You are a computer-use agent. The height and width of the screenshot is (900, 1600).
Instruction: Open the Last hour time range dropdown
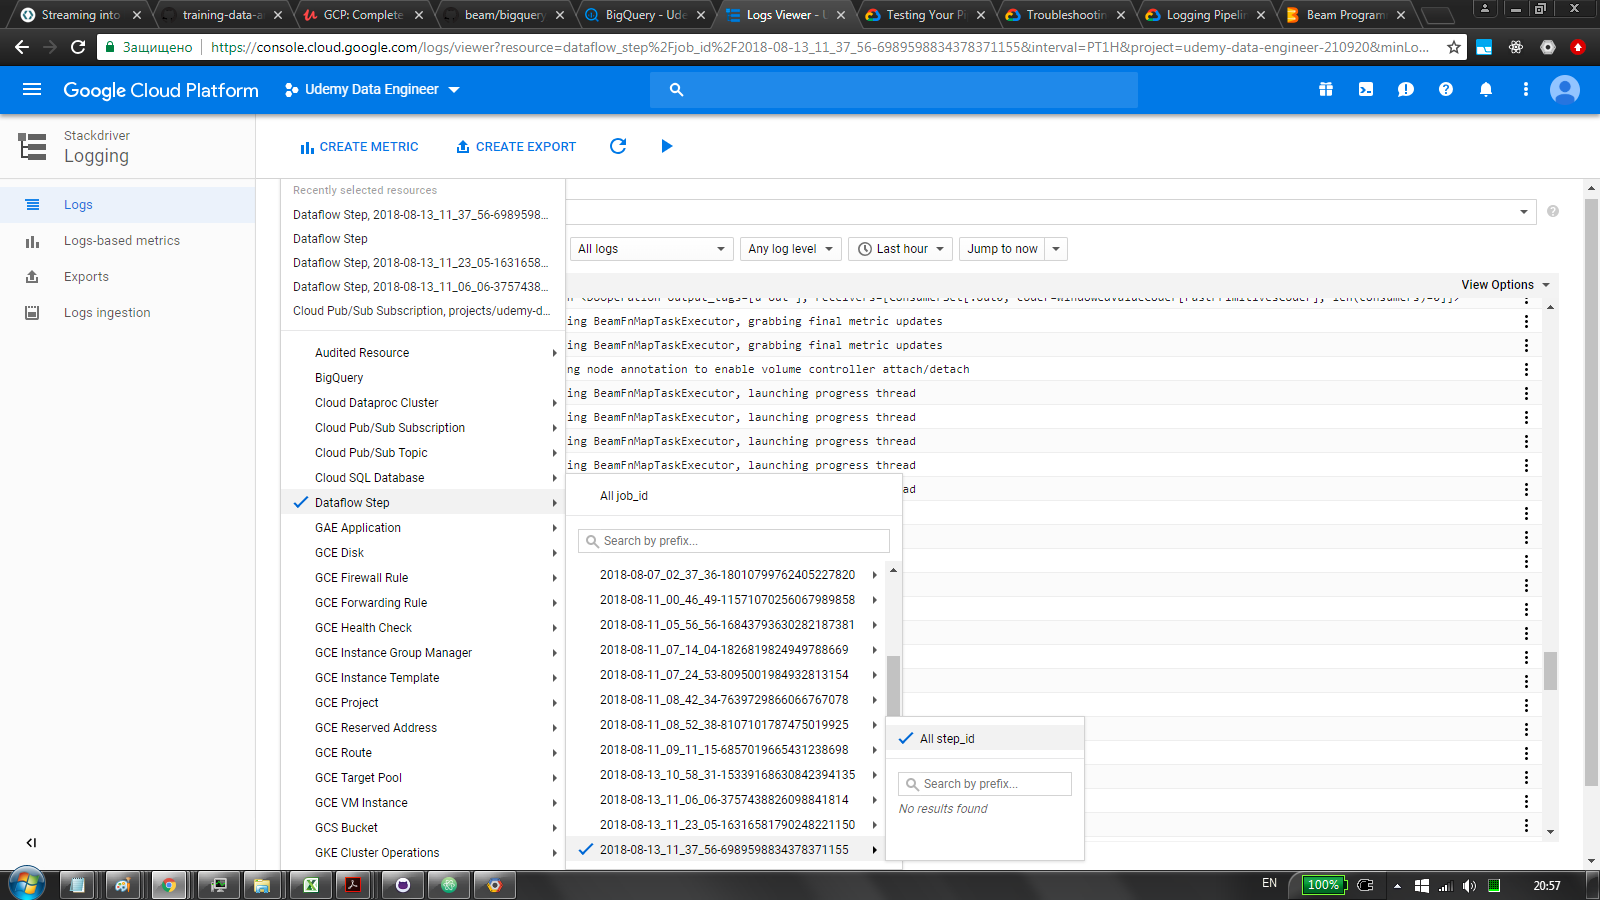point(901,249)
